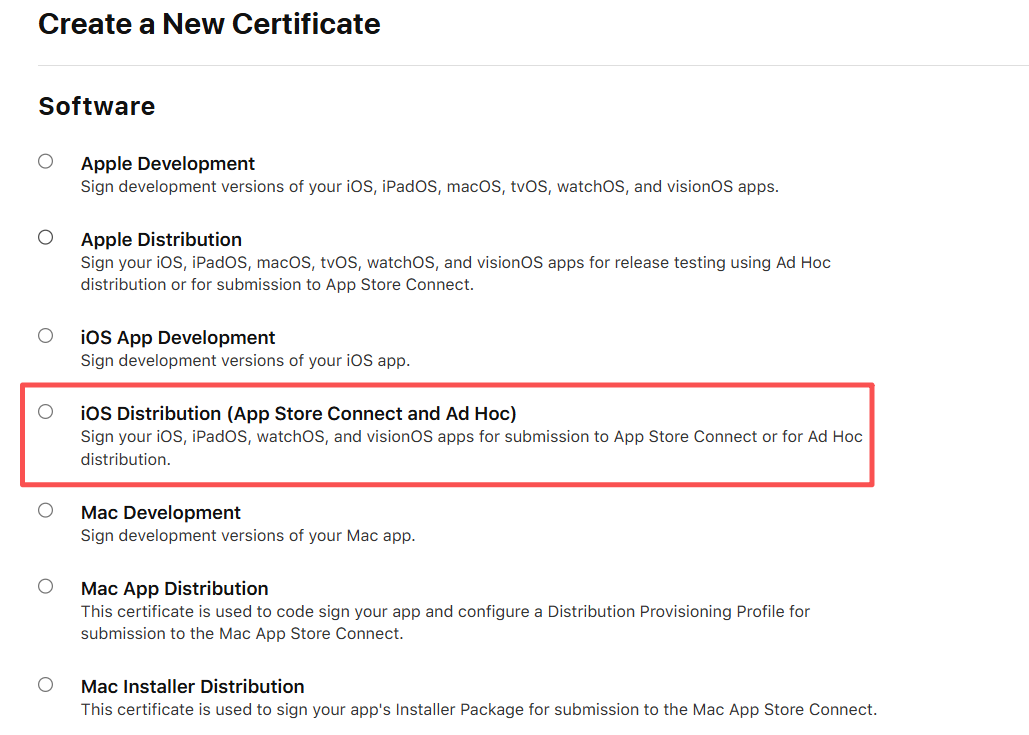Enable the iOS Distribution radio button

[x=46, y=411]
